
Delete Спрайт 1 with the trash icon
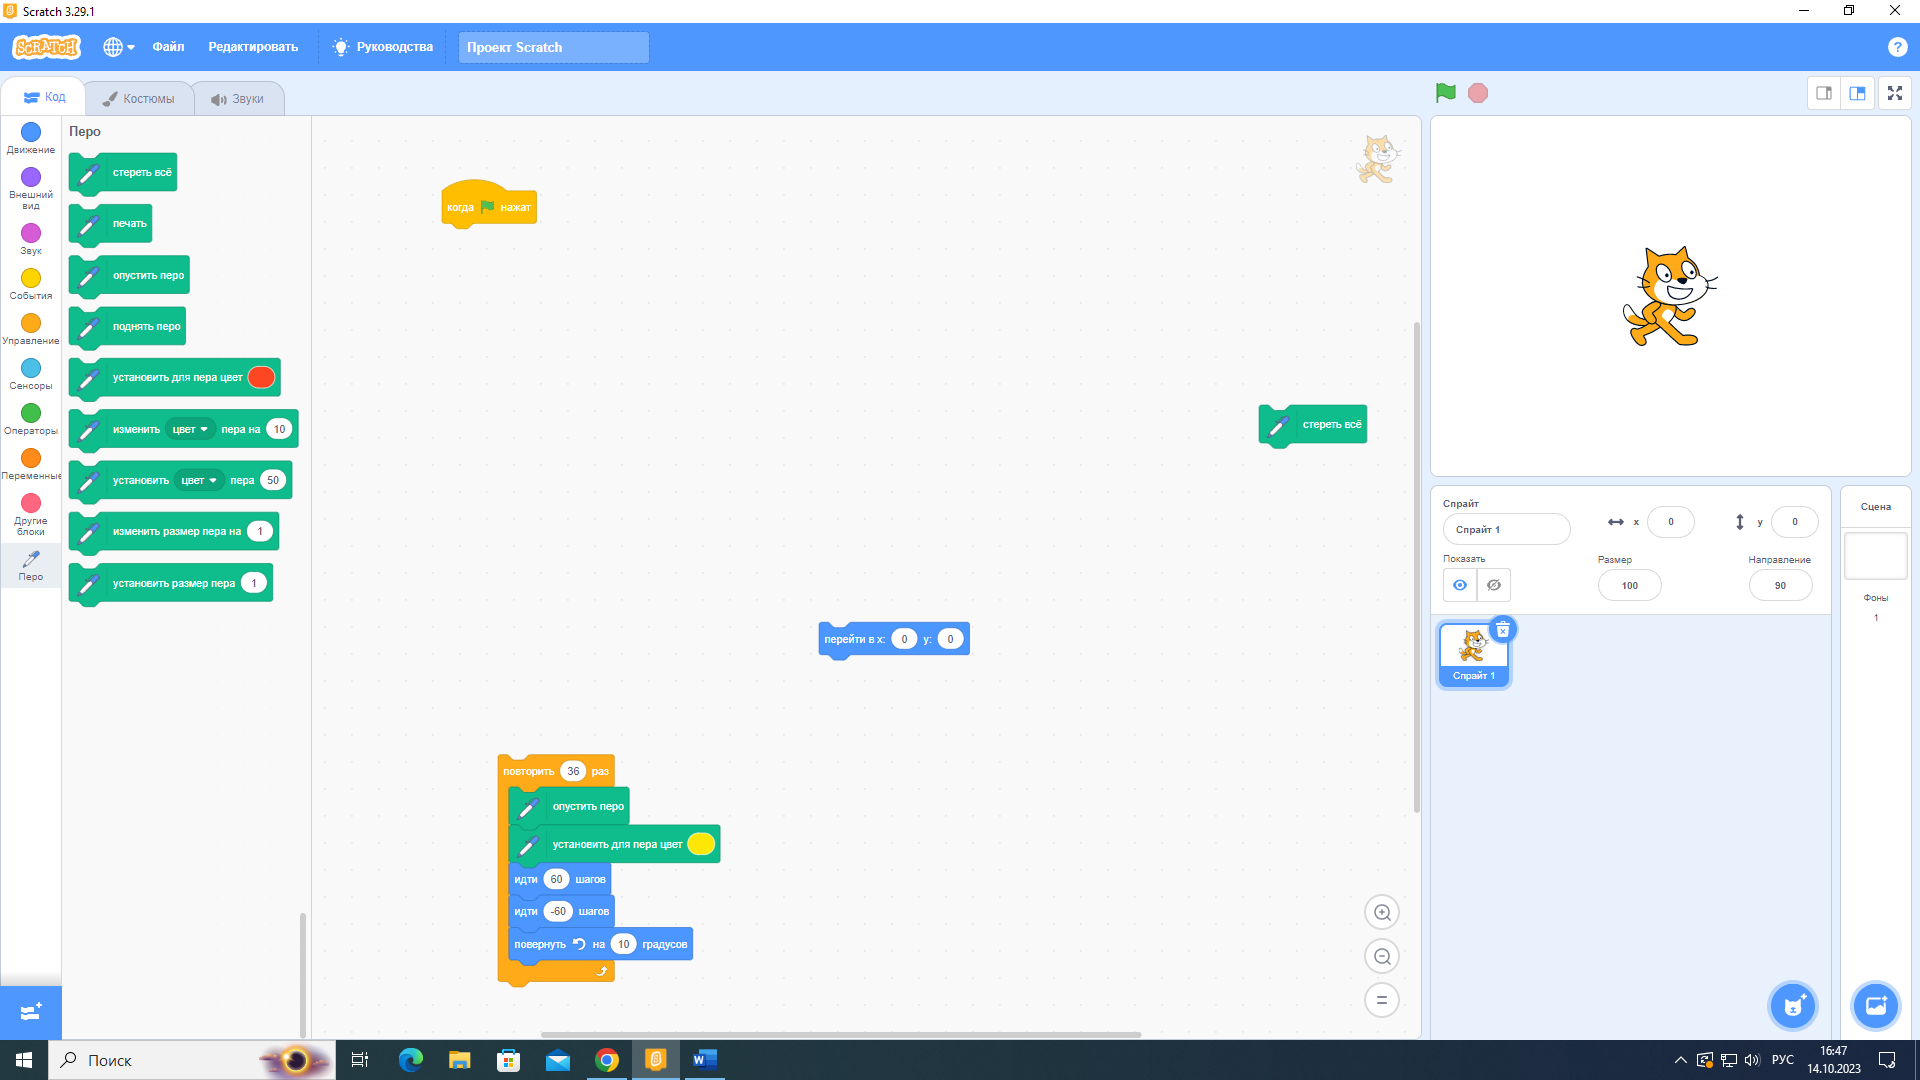1502,630
